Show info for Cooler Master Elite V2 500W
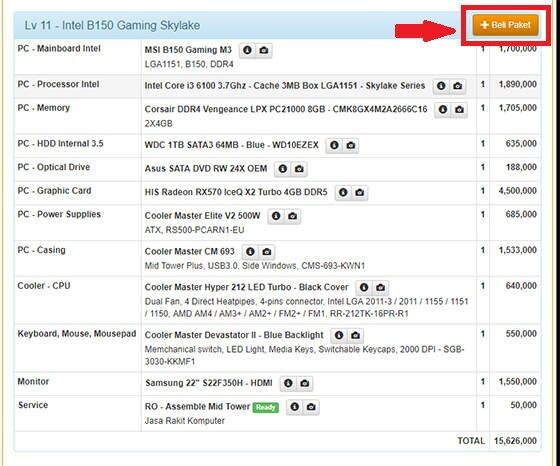 pyautogui.click(x=276, y=216)
